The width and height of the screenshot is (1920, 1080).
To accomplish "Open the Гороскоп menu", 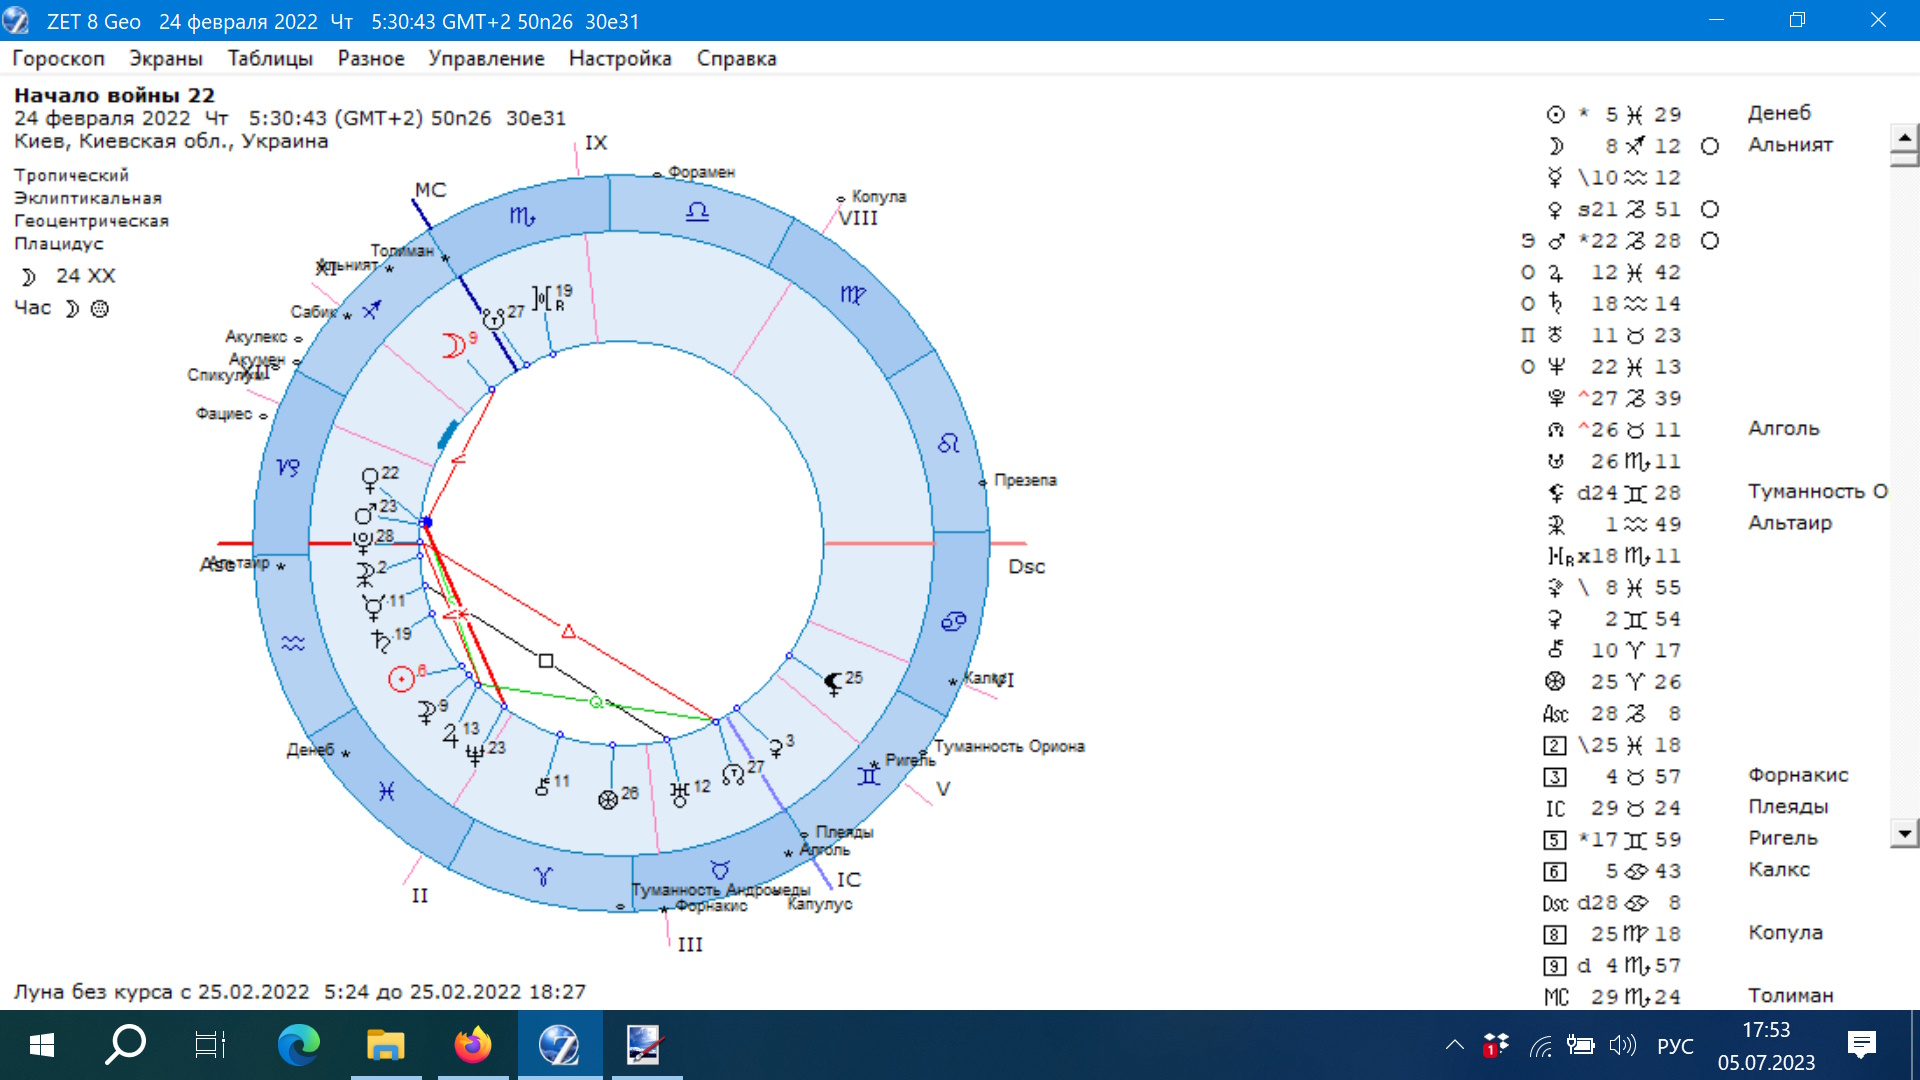I will point(58,59).
